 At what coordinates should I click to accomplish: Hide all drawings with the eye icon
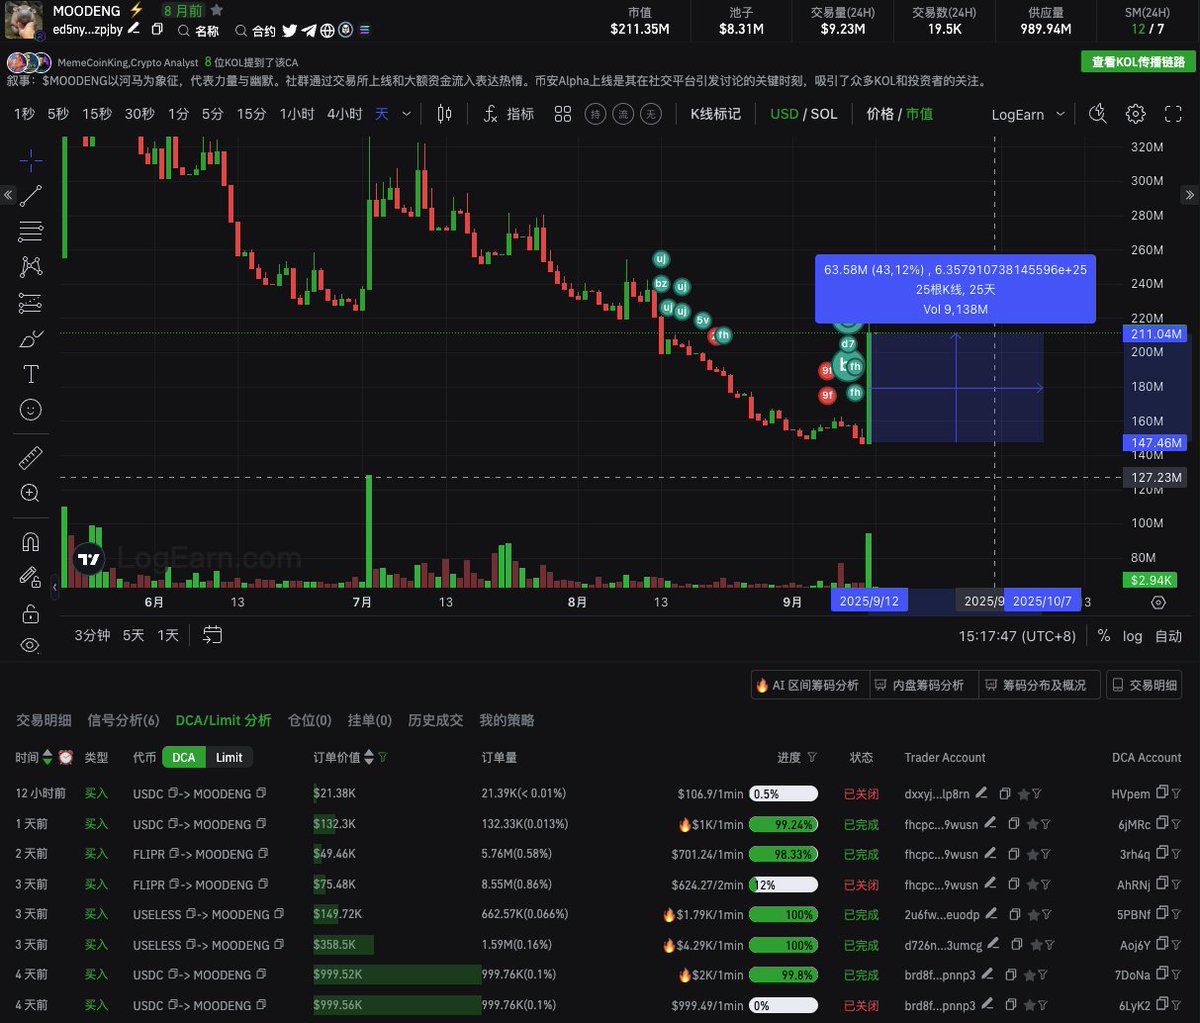(x=31, y=646)
